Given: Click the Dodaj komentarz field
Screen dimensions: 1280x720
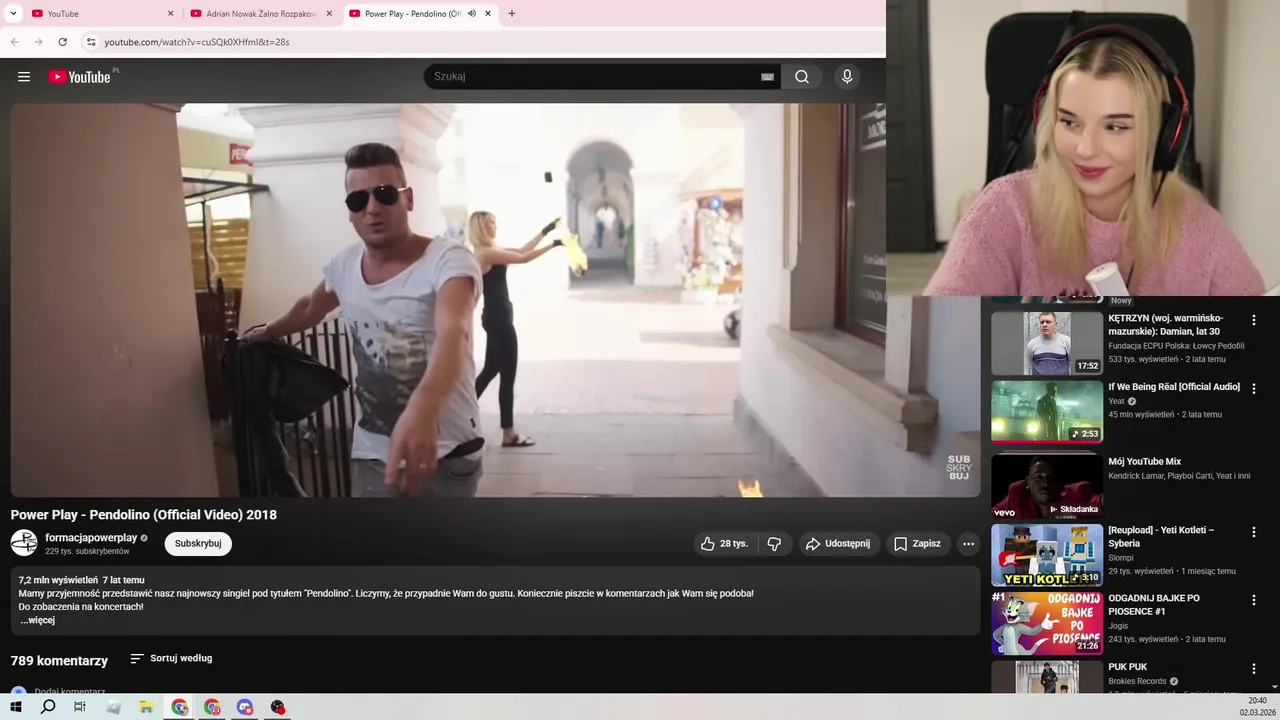Looking at the screenshot, I should pyautogui.click(x=70, y=691).
